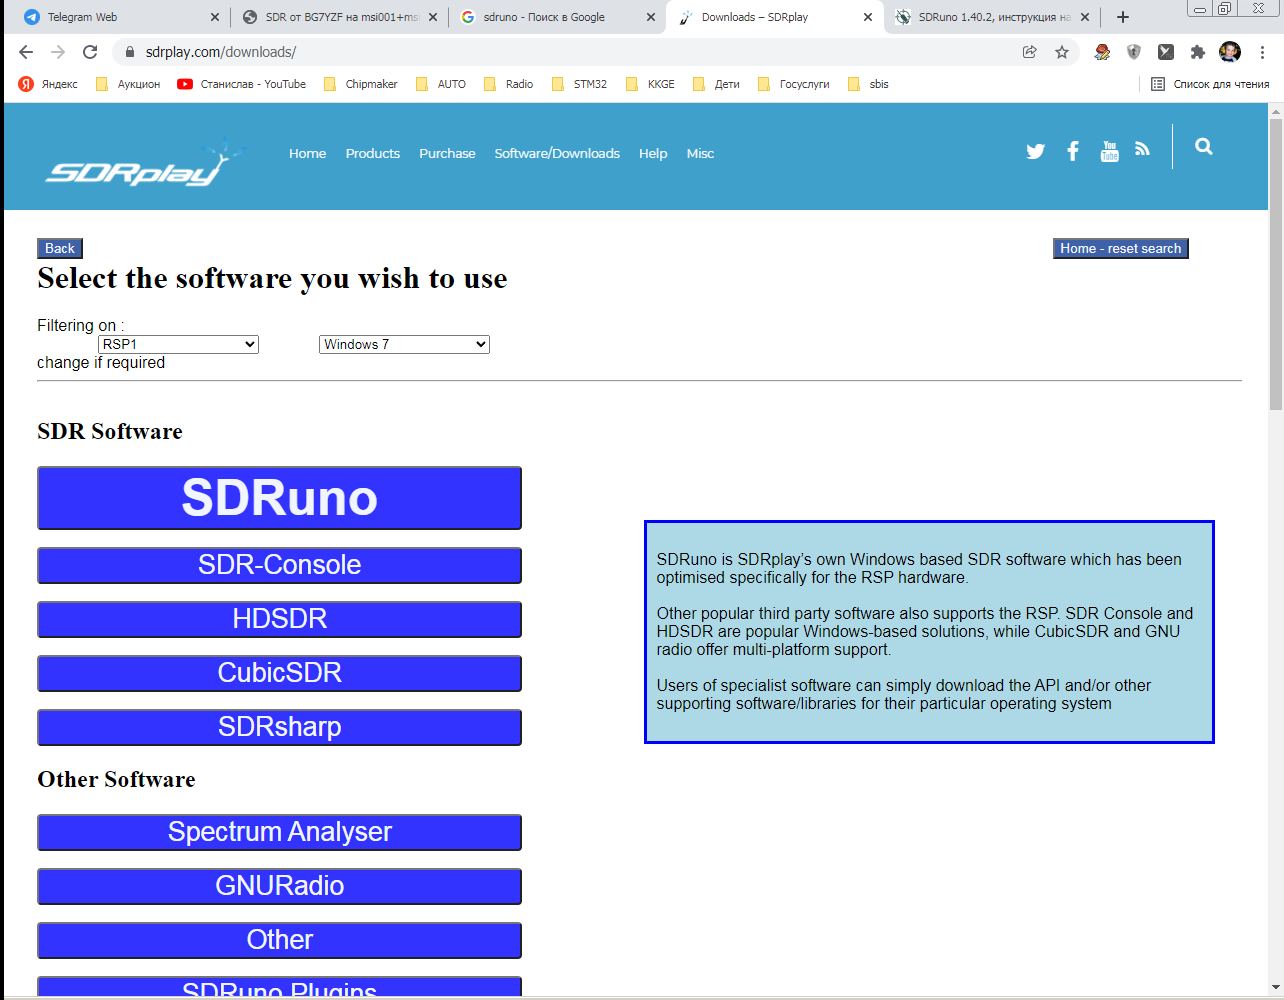Select the SDRsharp button
This screenshot has width=1284, height=1000.
pyautogui.click(x=279, y=727)
